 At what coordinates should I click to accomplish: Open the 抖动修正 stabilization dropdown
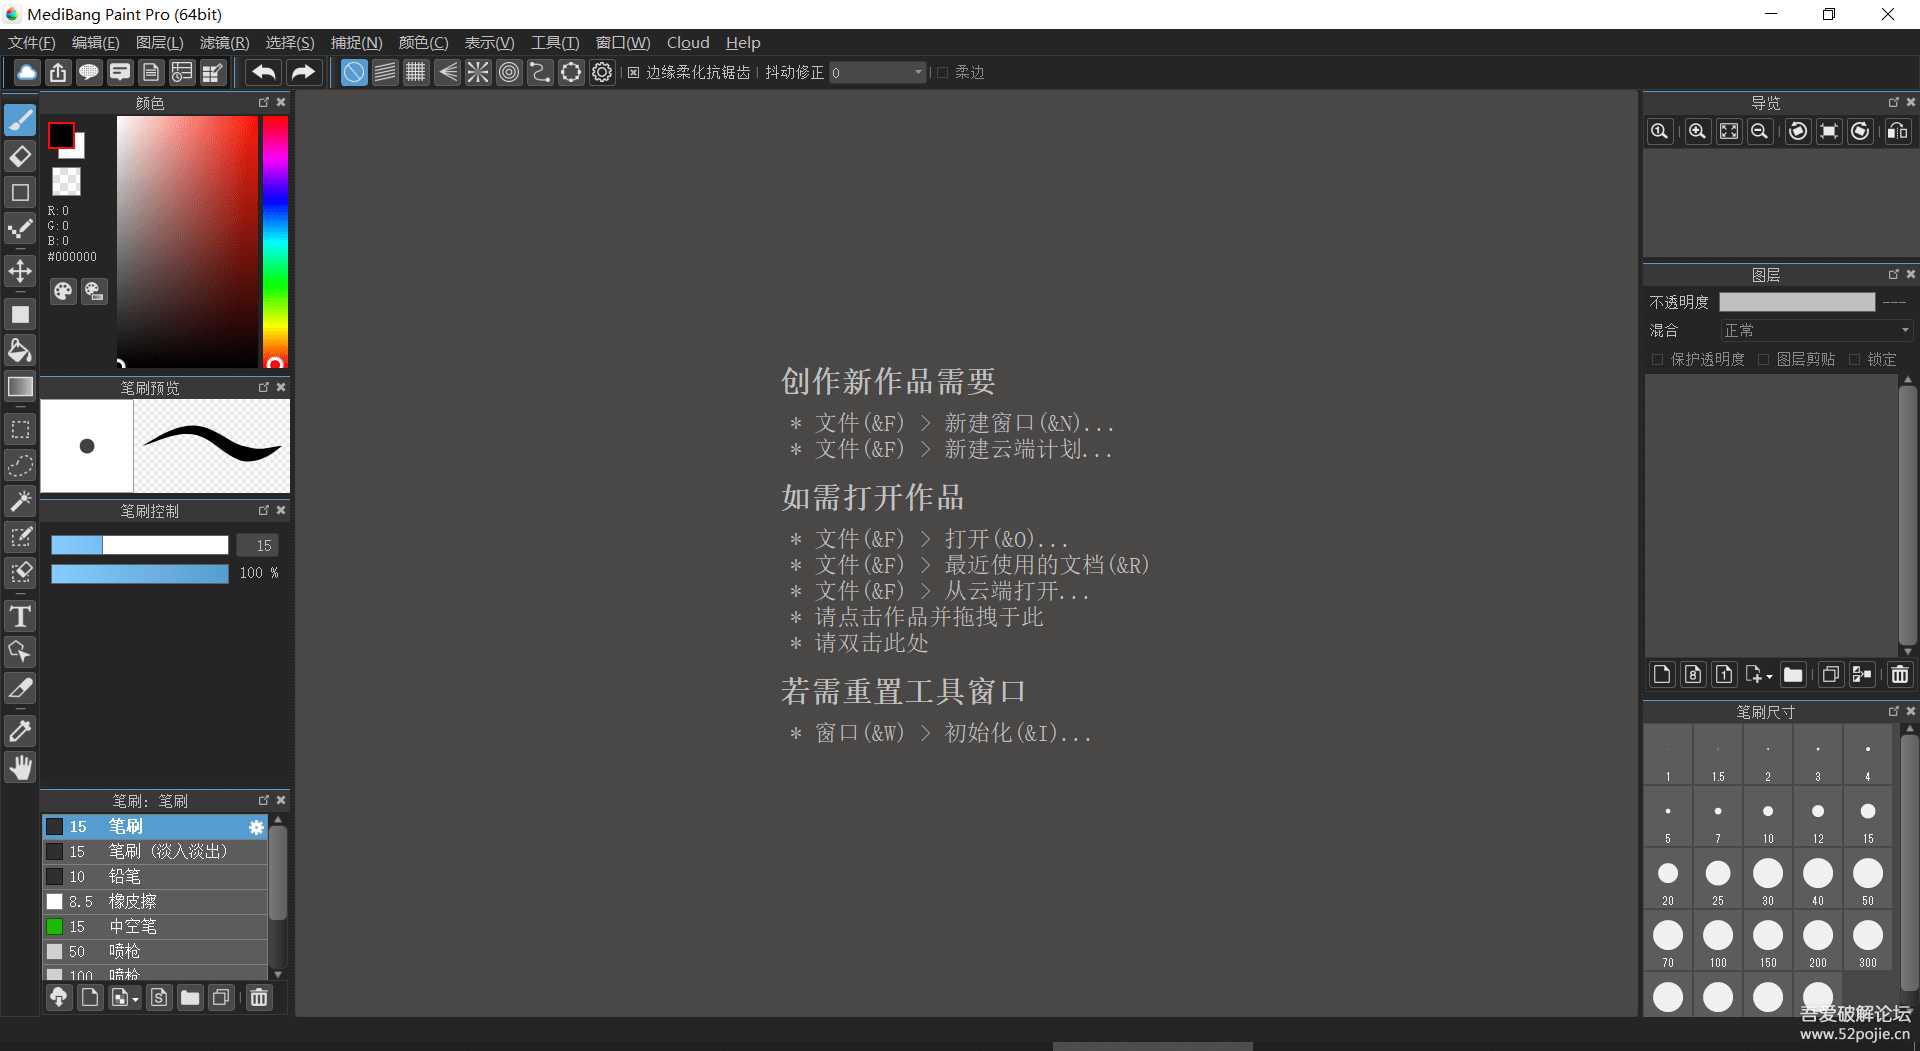(917, 72)
